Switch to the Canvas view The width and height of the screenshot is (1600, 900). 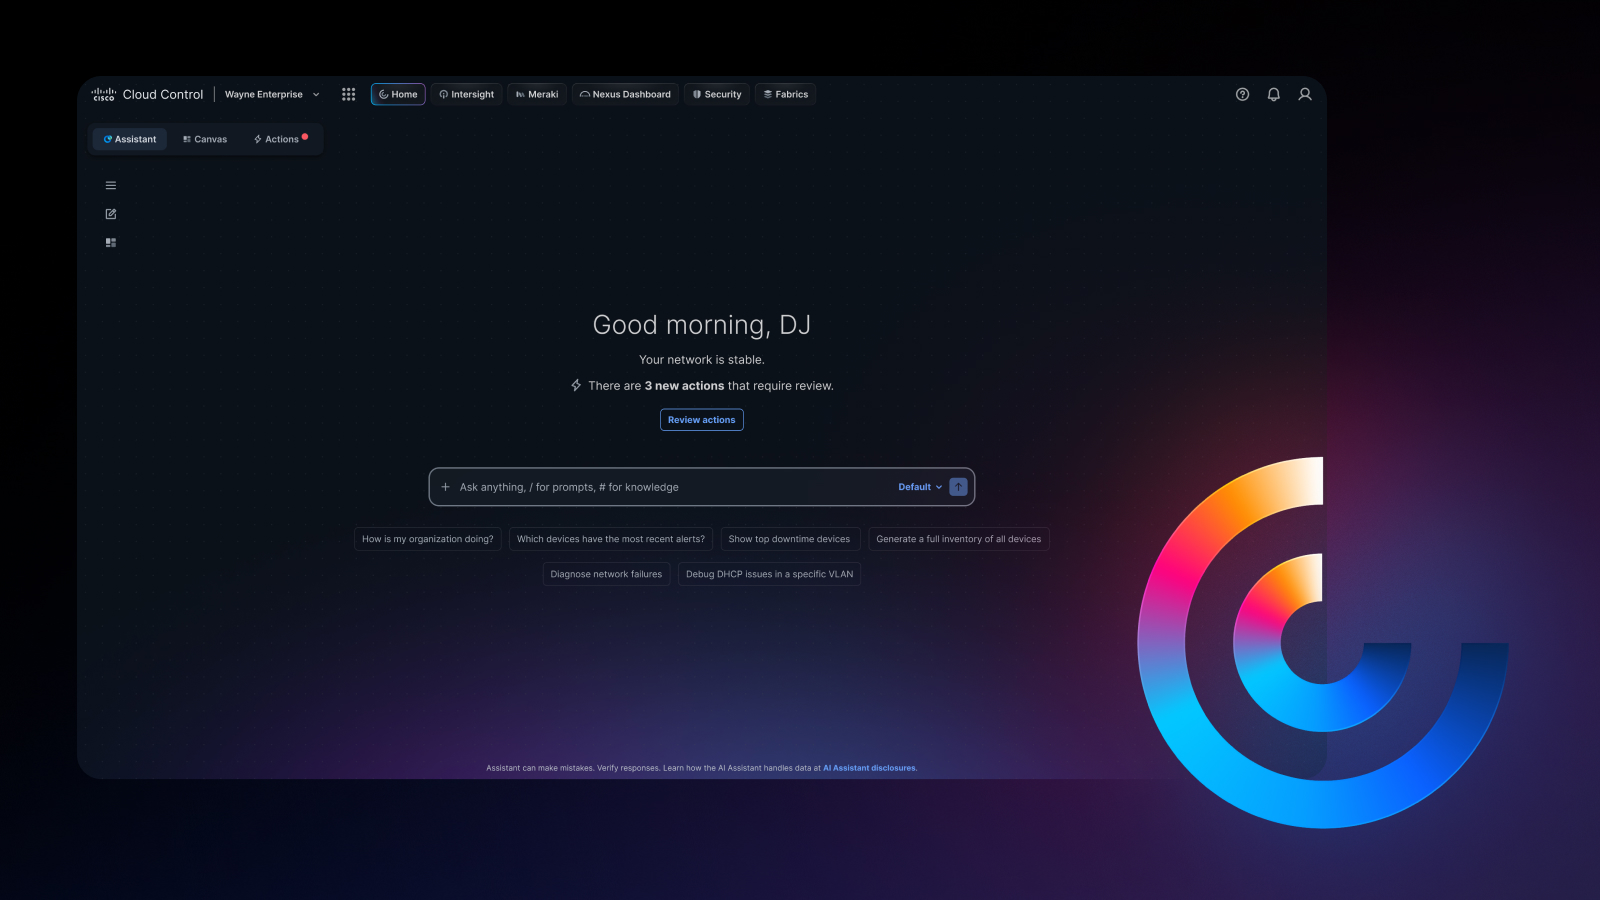(205, 139)
